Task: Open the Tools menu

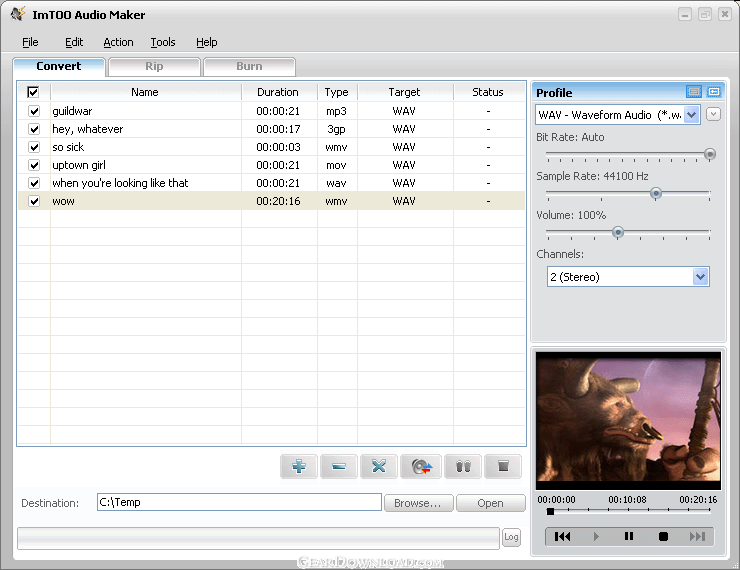Action: (x=163, y=42)
